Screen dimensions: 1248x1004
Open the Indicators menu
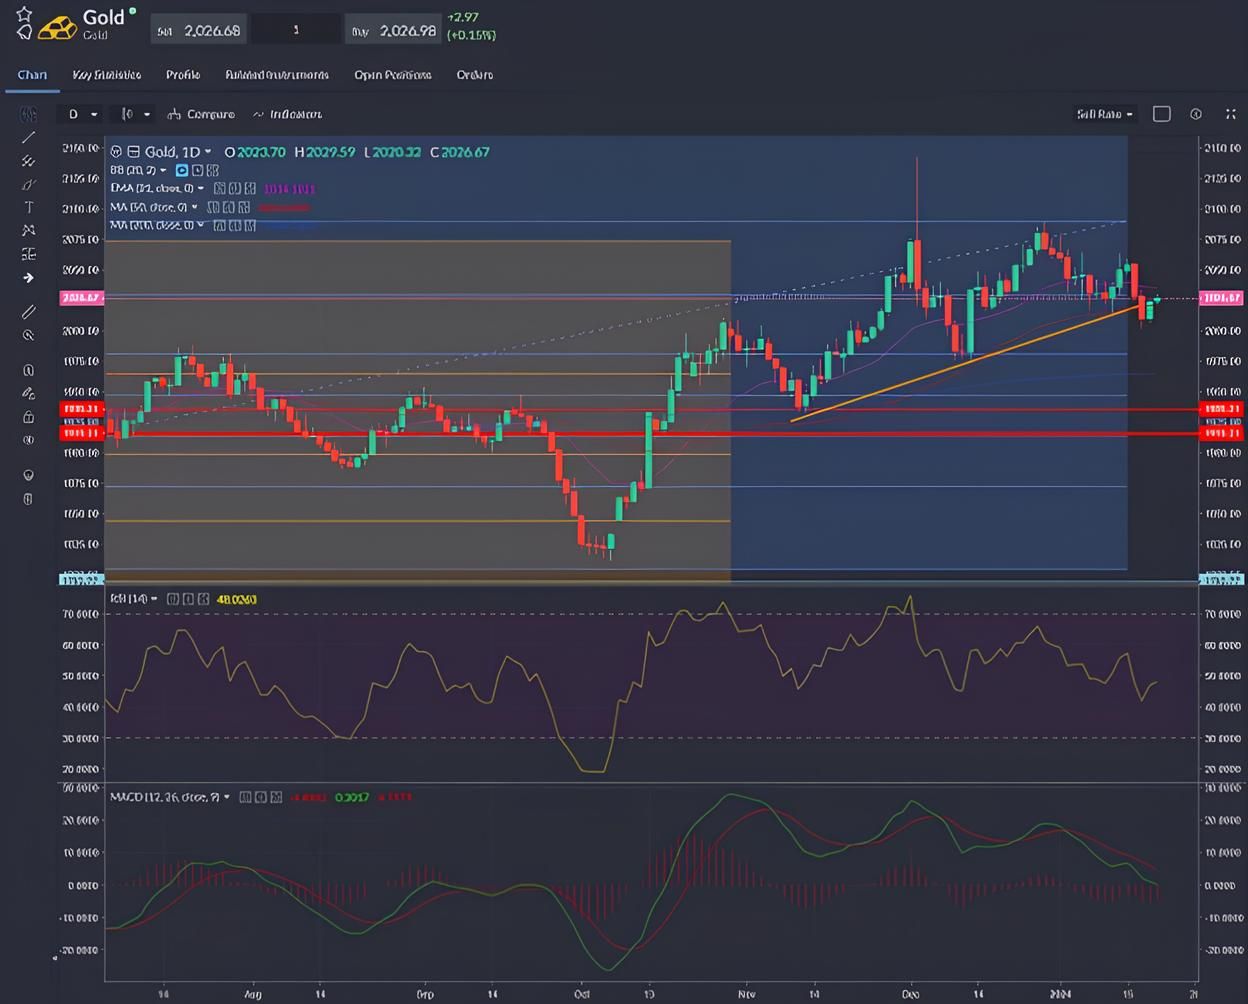point(289,114)
